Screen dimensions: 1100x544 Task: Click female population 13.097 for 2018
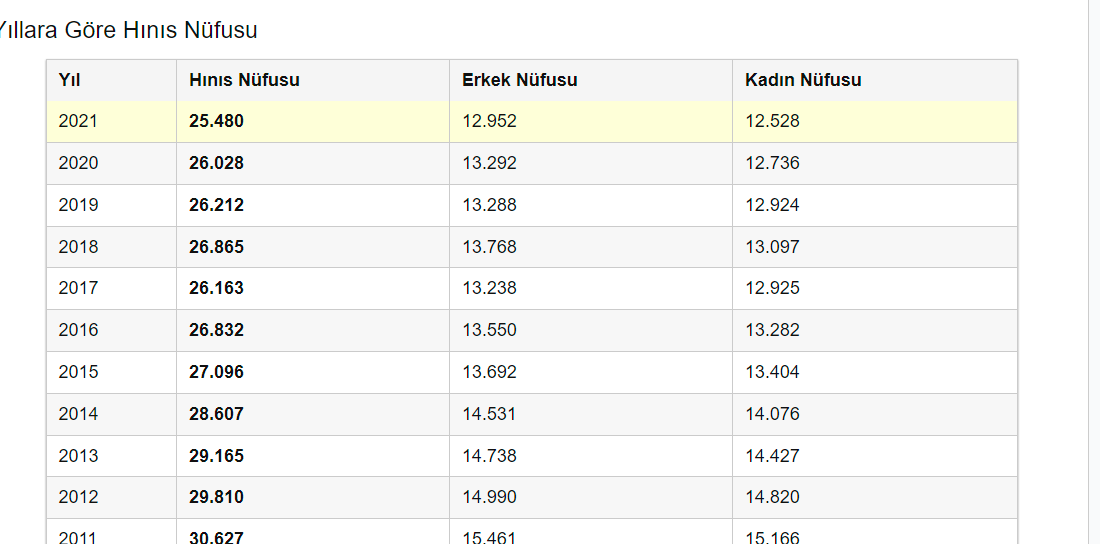(x=772, y=247)
